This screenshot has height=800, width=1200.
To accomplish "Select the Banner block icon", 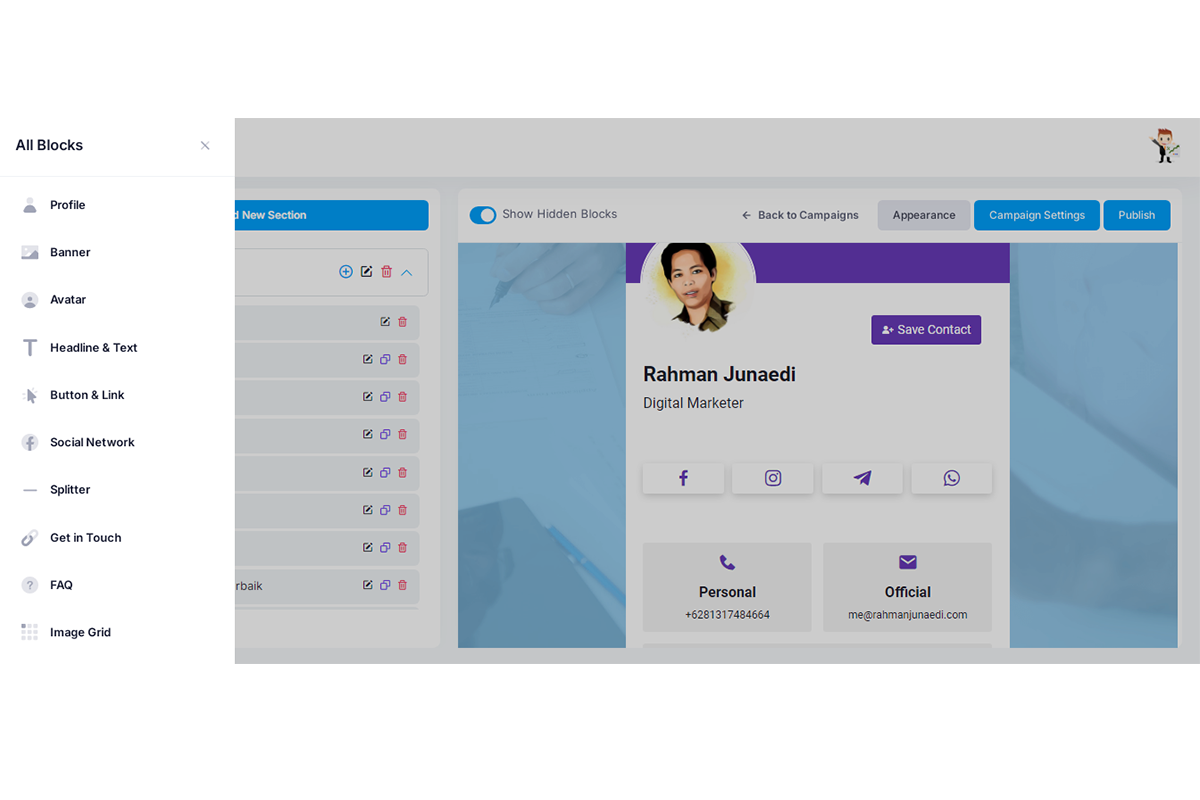I will pos(30,253).
